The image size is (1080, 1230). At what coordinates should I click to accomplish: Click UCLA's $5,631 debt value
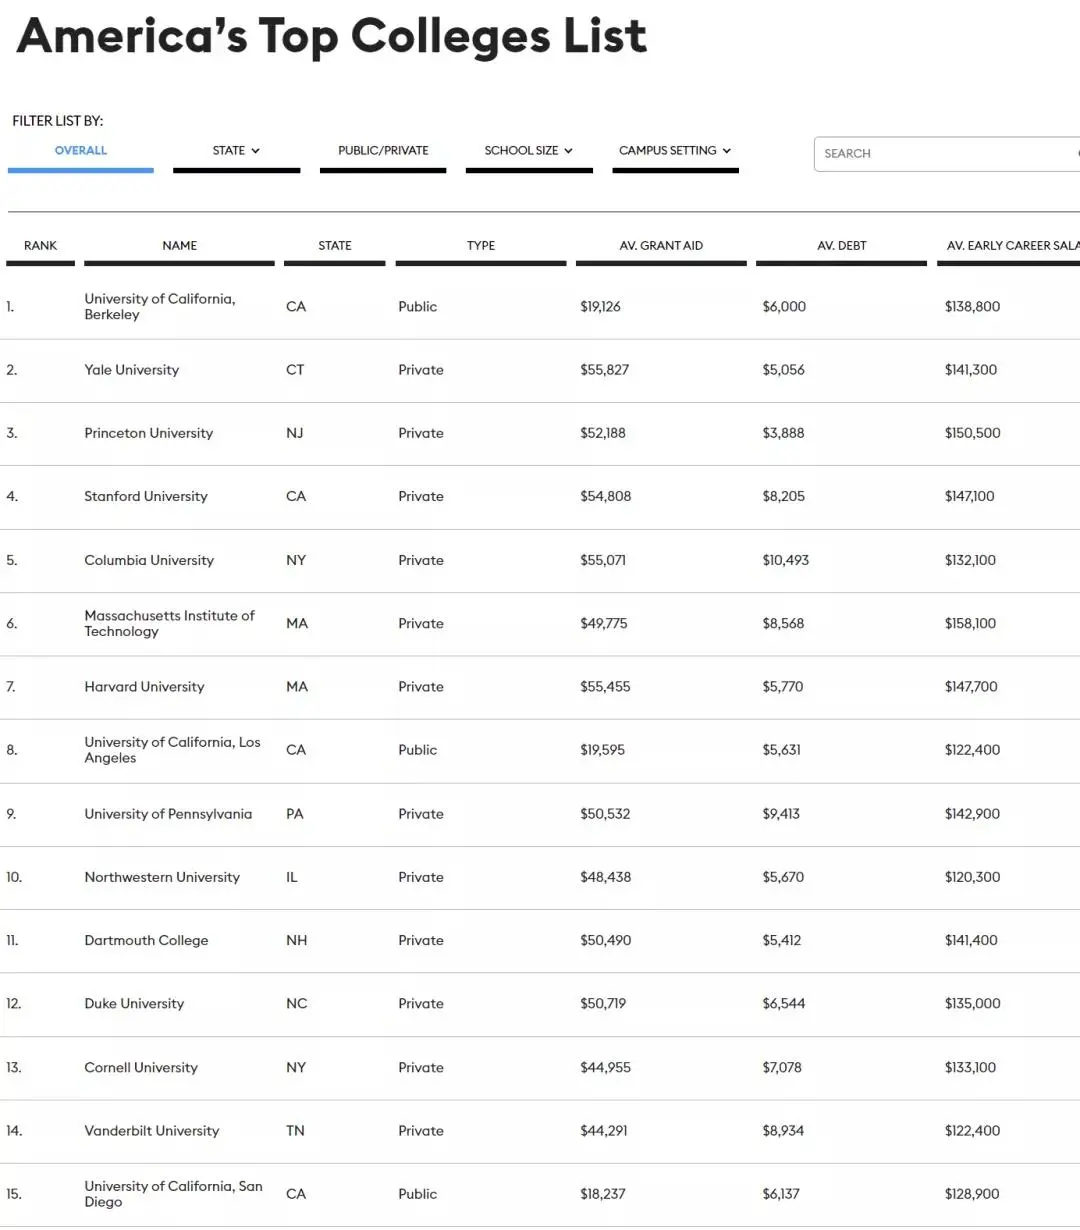click(x=782, y=750)
